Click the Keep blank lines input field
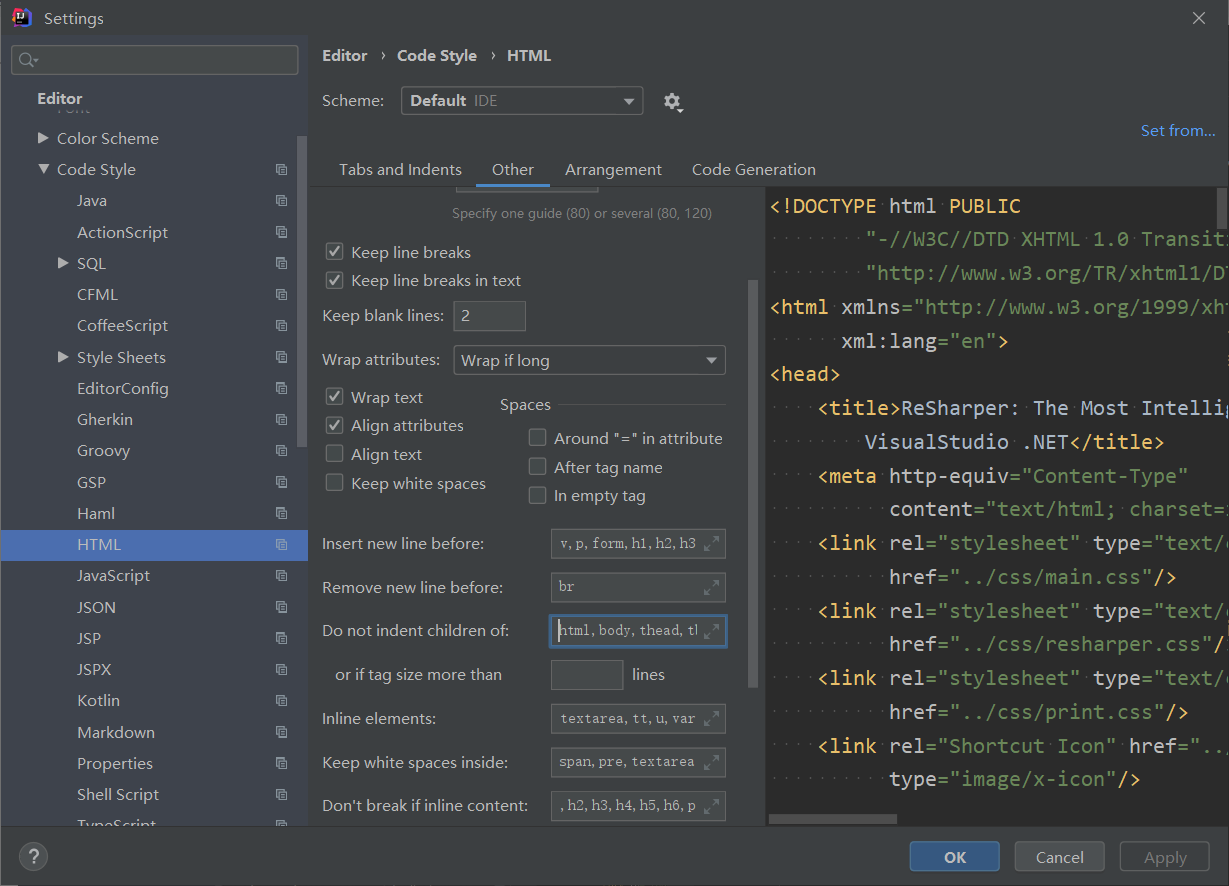Image resolution: width=1229 pixels, height=886 pixels. tap(490, 316)
